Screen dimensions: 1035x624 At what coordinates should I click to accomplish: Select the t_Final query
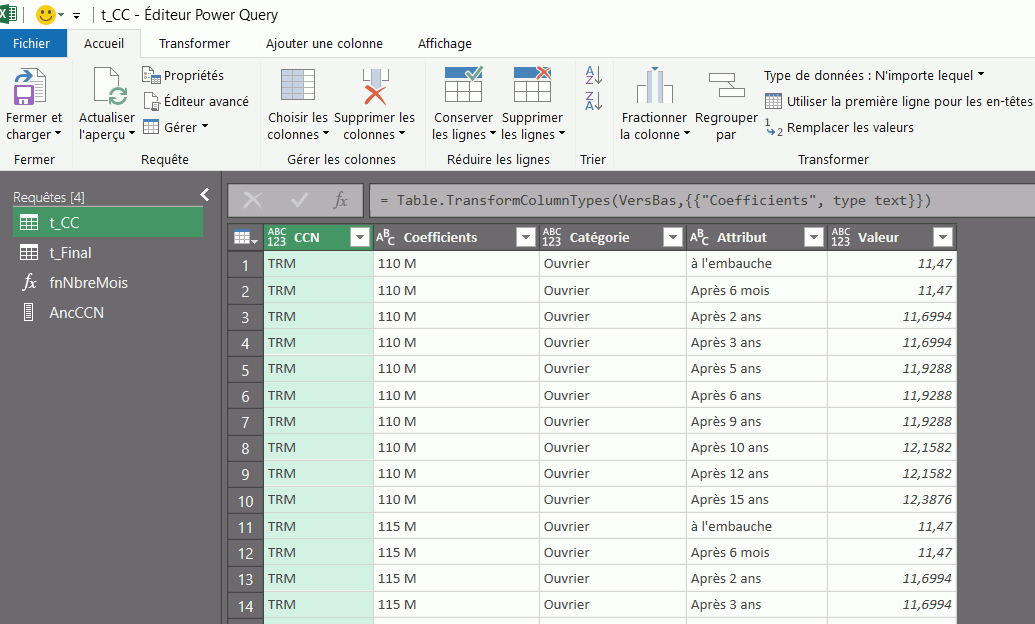tap(70, 253)
